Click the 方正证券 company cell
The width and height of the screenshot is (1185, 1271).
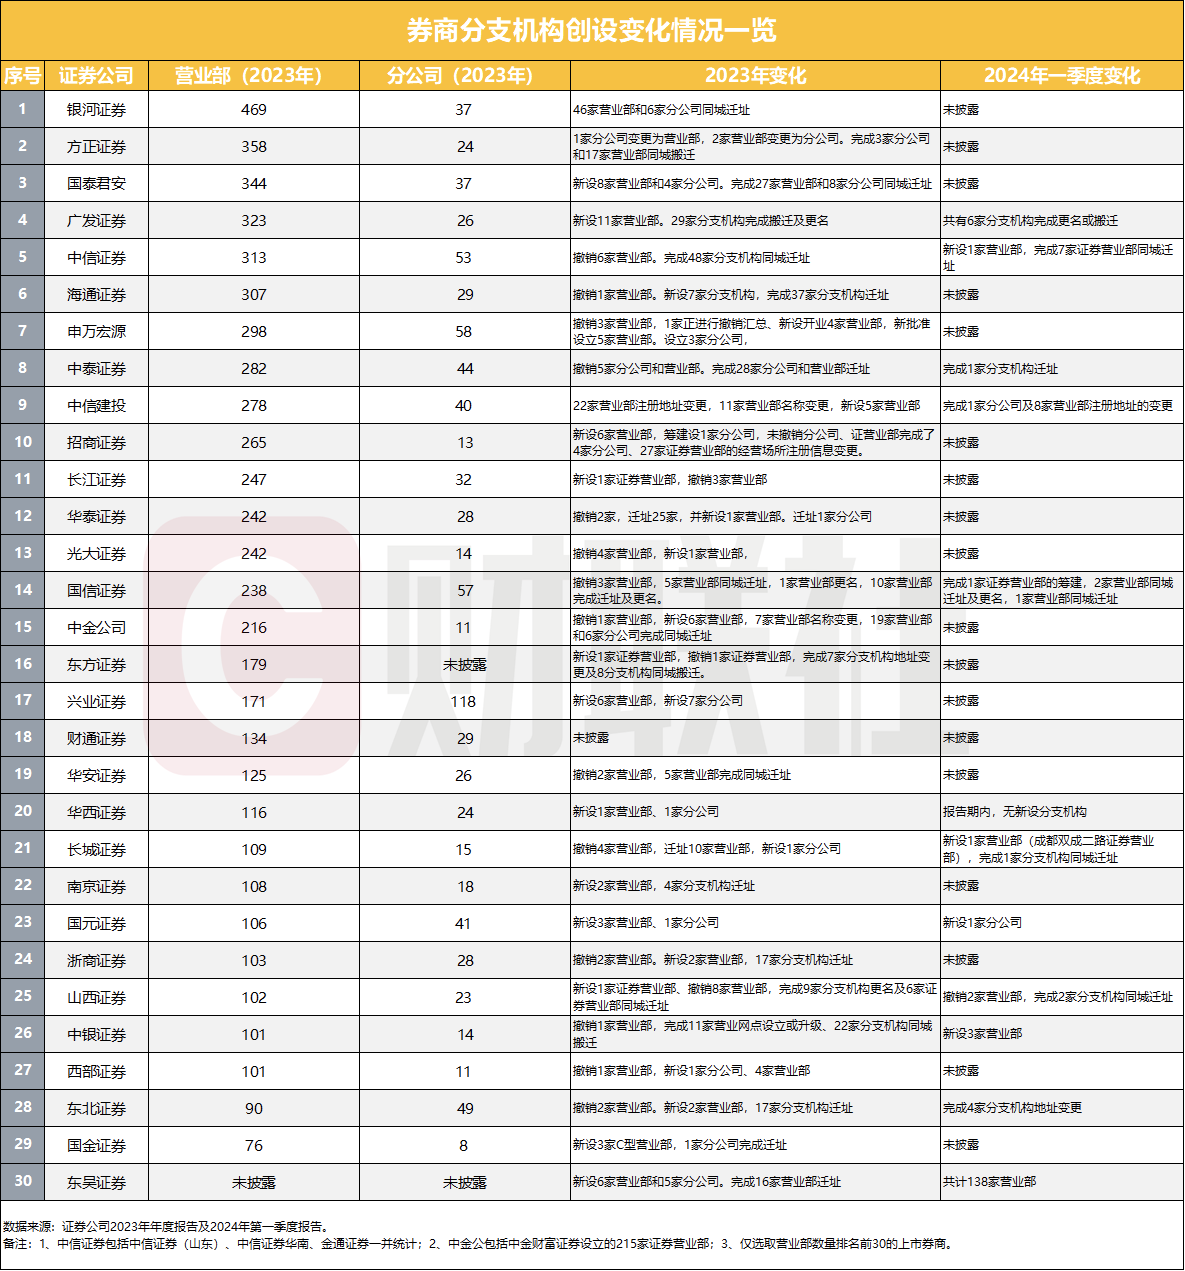click(x=96, y=147)
